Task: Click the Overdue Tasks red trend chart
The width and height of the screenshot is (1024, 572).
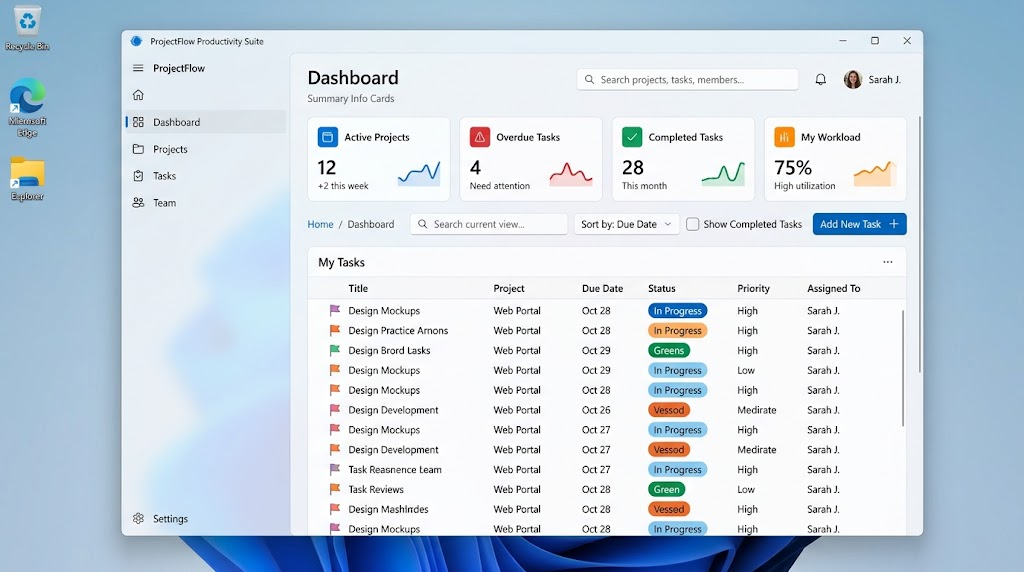Action: tap(571, 174)
